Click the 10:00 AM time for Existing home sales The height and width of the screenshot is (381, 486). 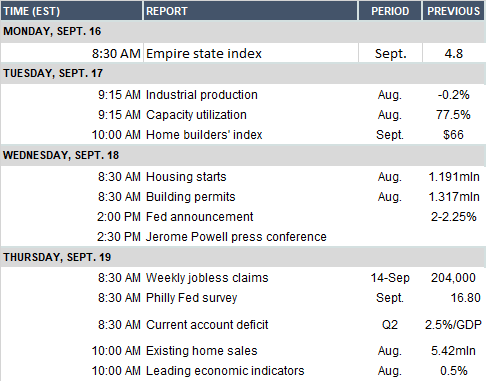click(116, 351)
